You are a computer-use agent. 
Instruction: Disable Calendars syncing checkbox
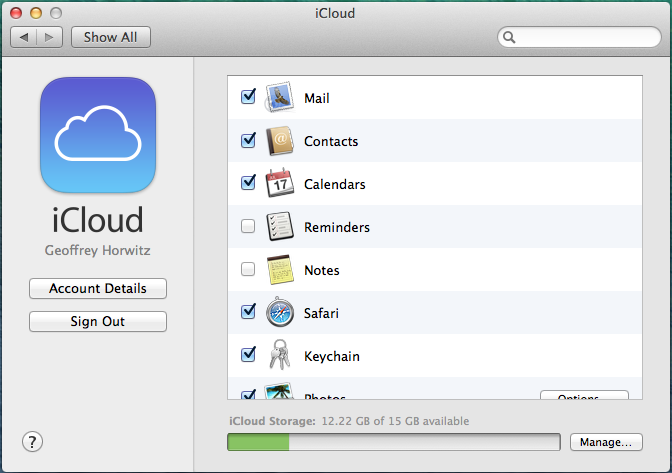pyautogui.click(x=248, y=183)
